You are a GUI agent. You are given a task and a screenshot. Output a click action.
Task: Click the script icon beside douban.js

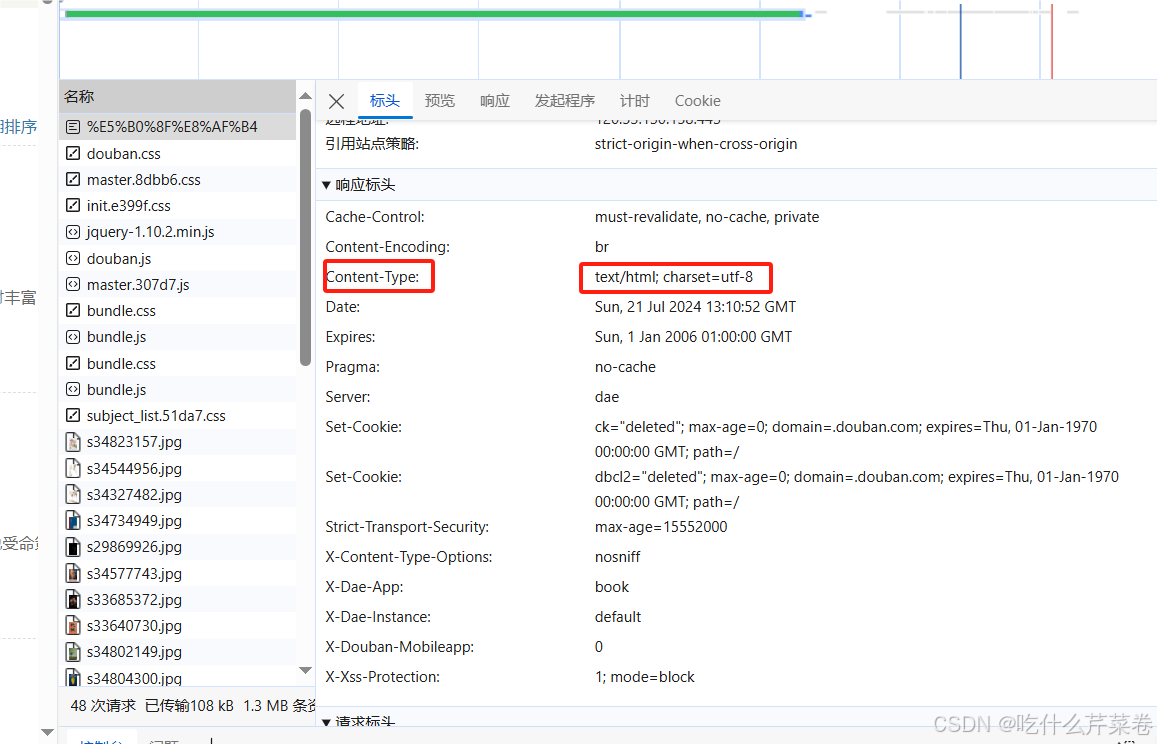pos(72,258)
